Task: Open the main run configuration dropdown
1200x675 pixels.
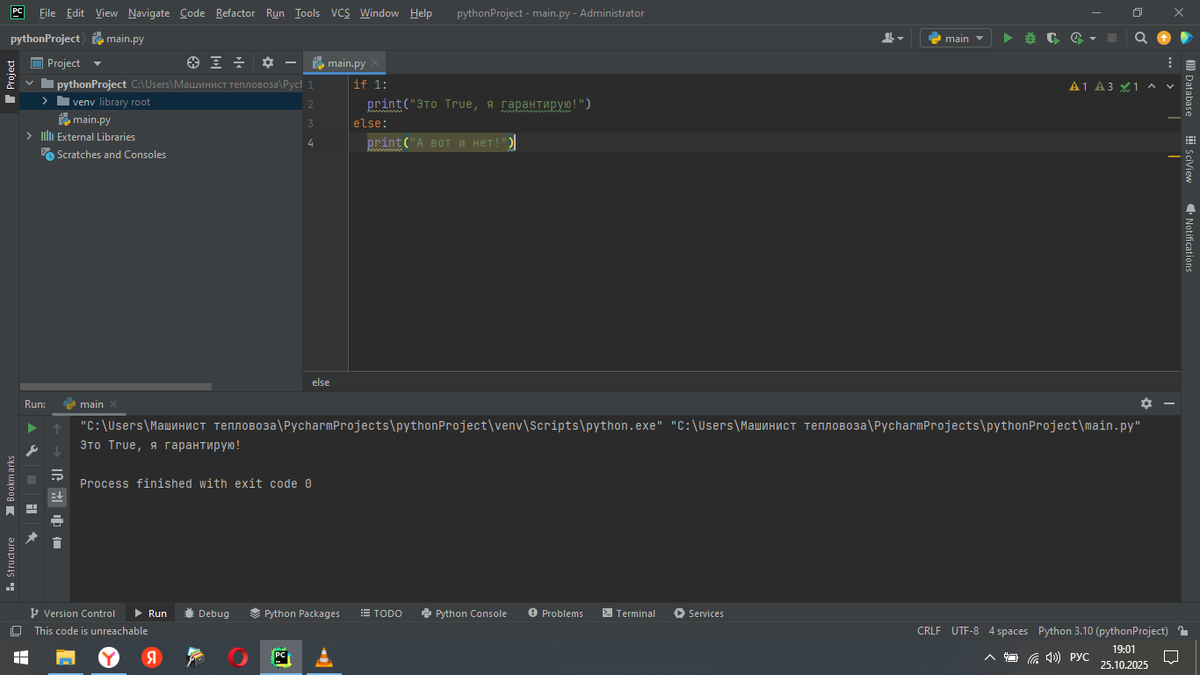Action: pos(955,38)
